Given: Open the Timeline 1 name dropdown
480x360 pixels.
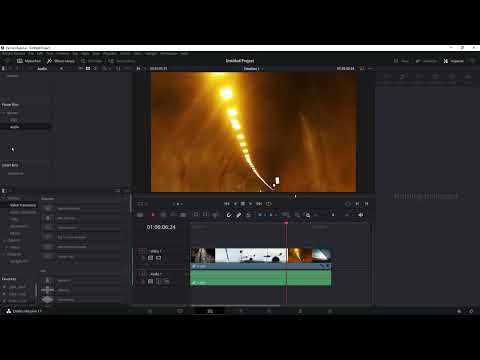Looking at the screenshot, I should (x=253, y=68).
